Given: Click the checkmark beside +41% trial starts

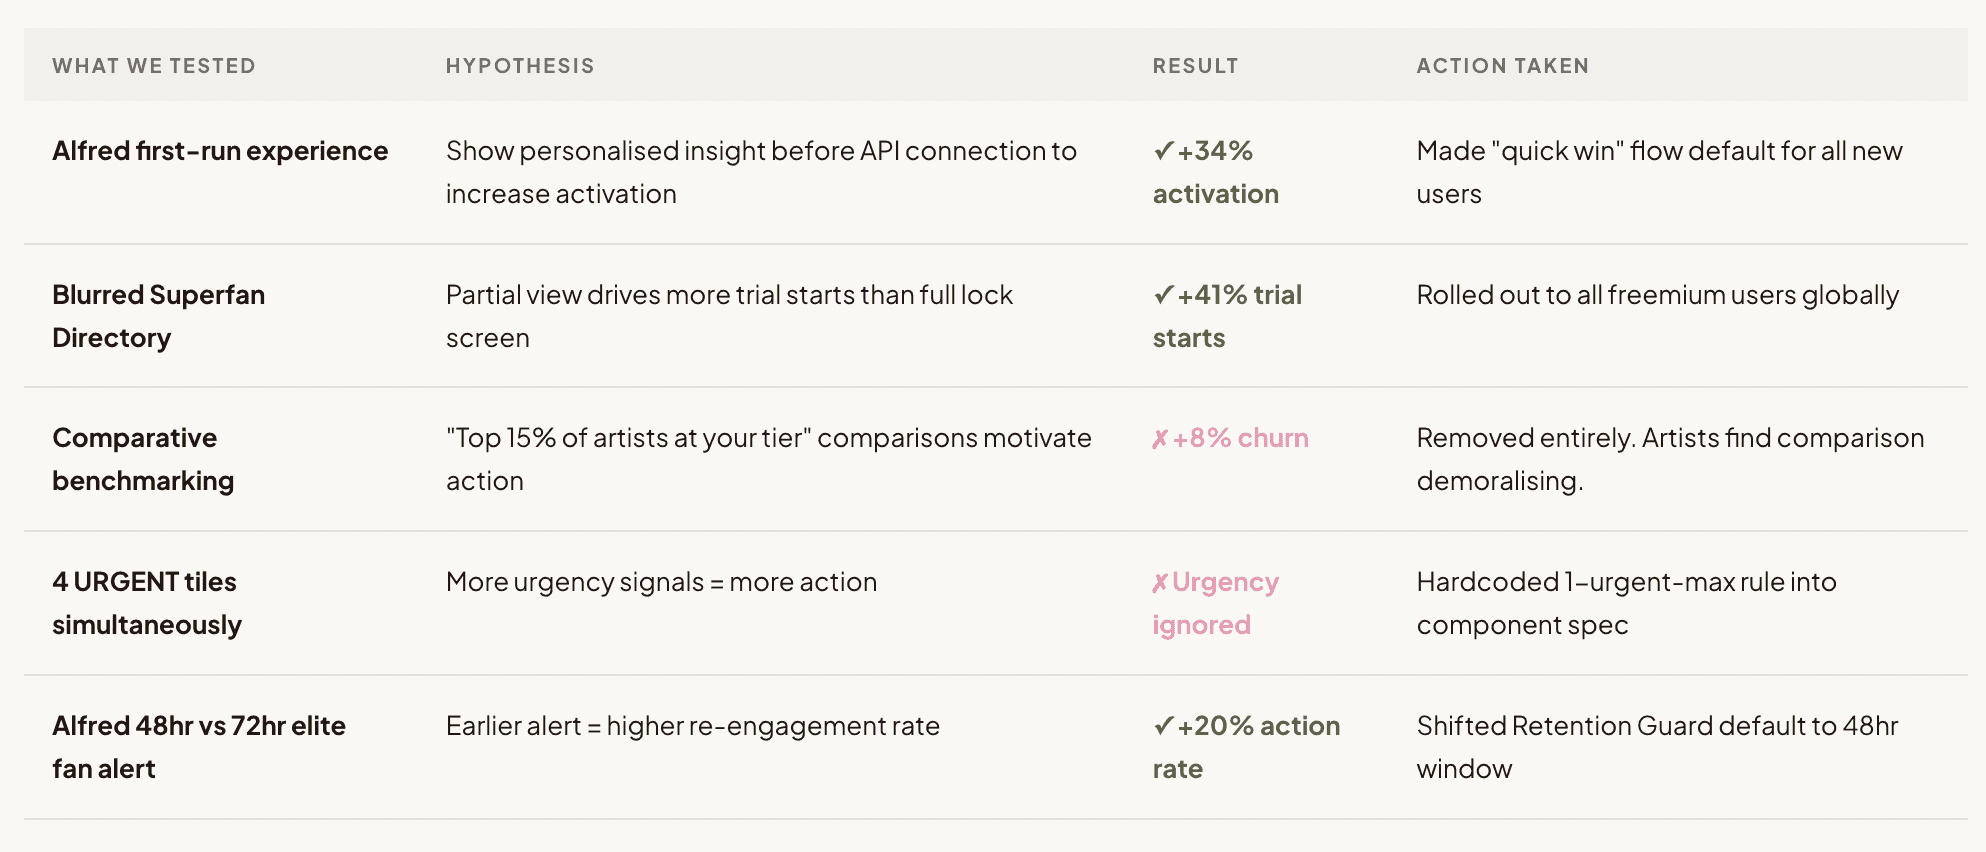Looking at the screenshot, I should pos(1163,295).
